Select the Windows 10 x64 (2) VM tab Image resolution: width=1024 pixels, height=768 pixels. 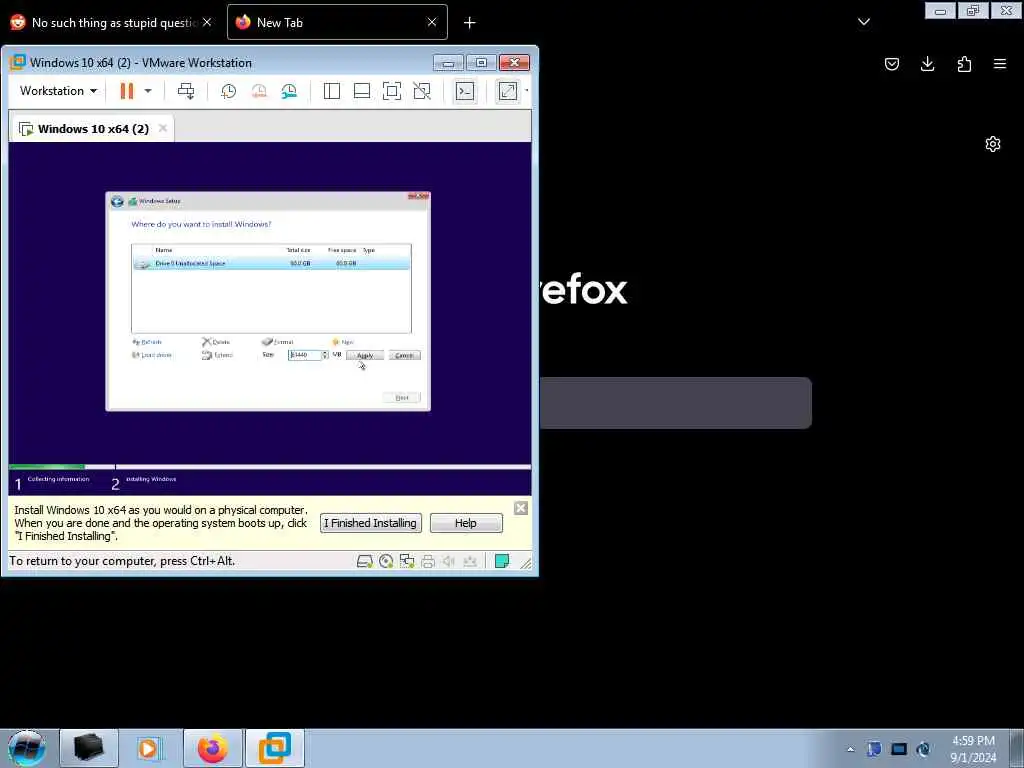(93, 129)
